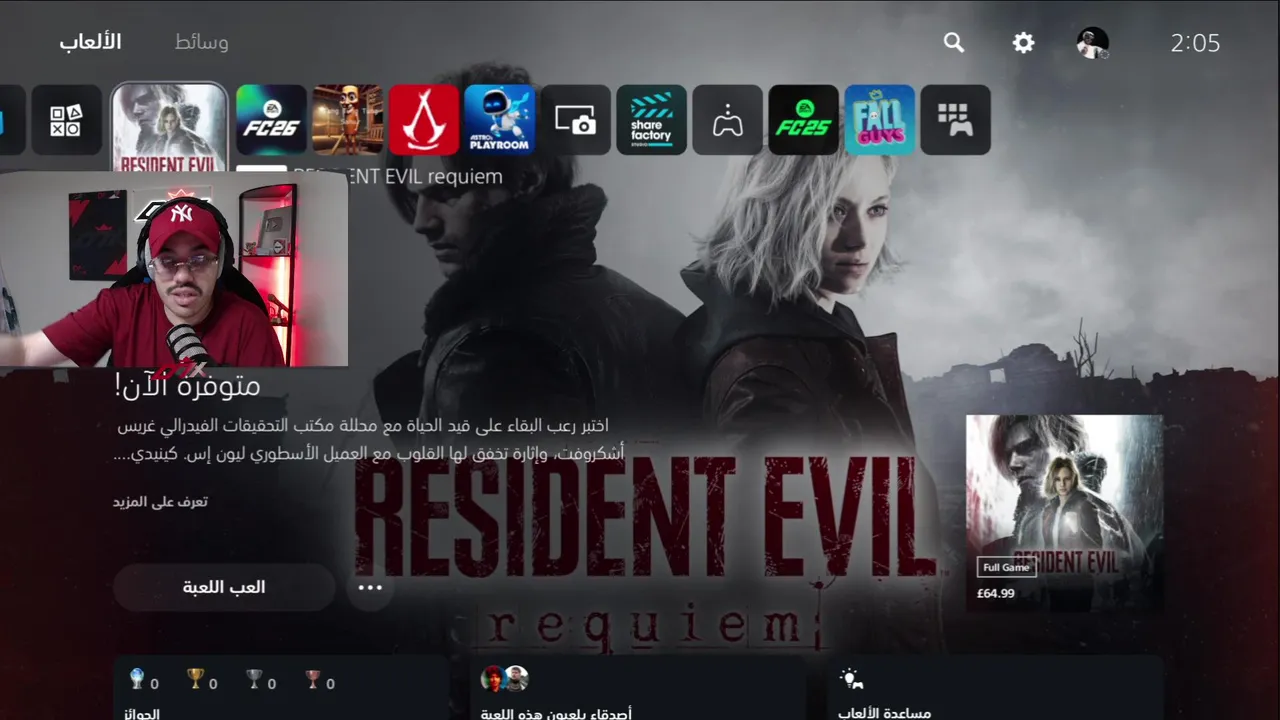Screen dimensions: 1280x720
Task: Click the RESIDENT EVIL requiem title label
Action: 397,177
